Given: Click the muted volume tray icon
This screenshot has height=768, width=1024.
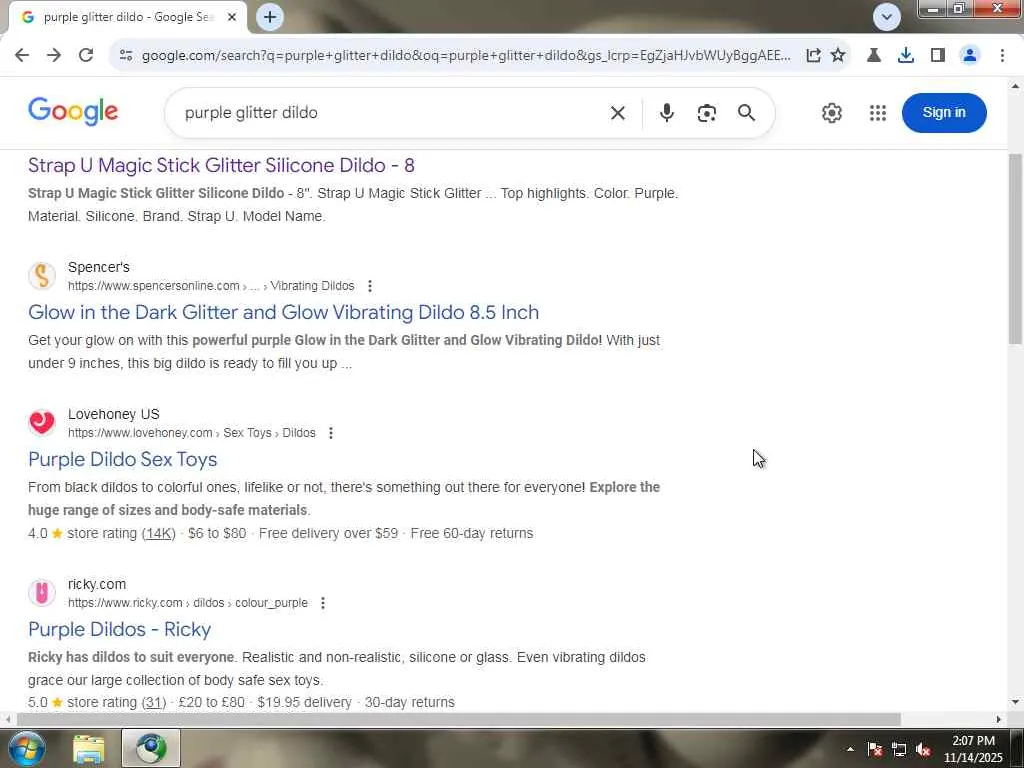Looking at the screenshot, I should click(x=923, y=750).
